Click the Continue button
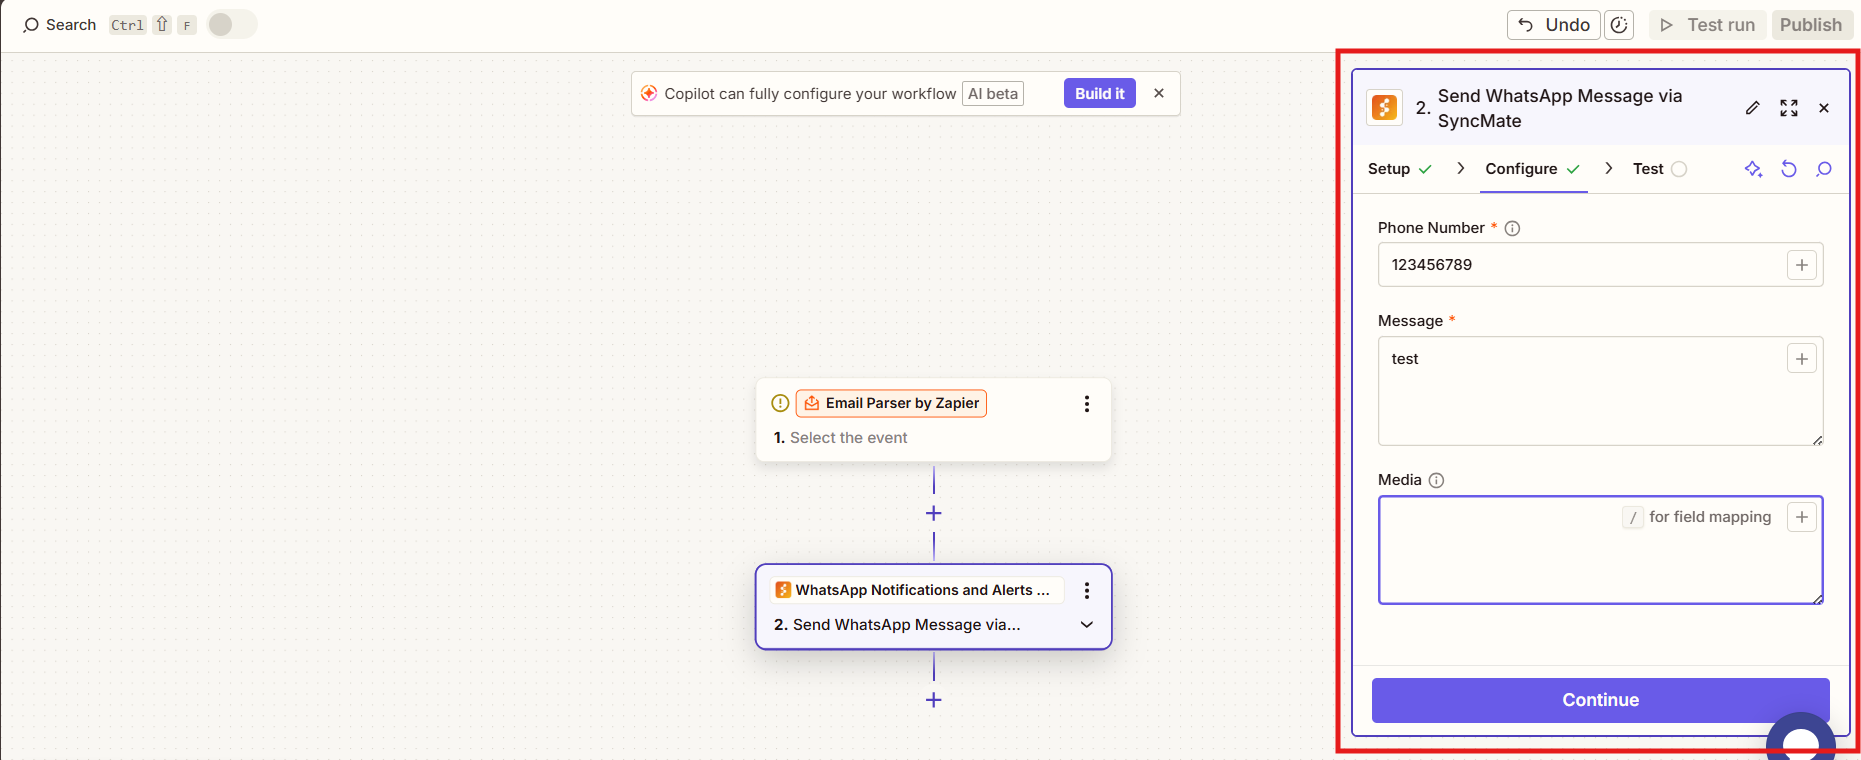 1599,700
